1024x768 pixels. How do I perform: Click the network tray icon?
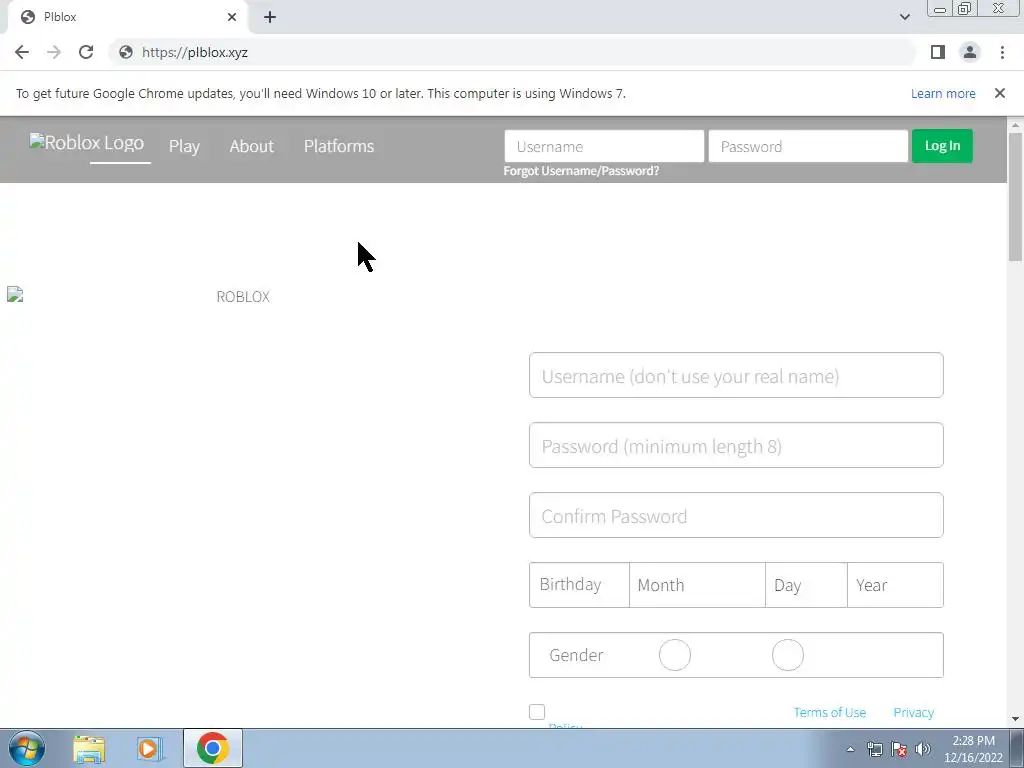874,749
